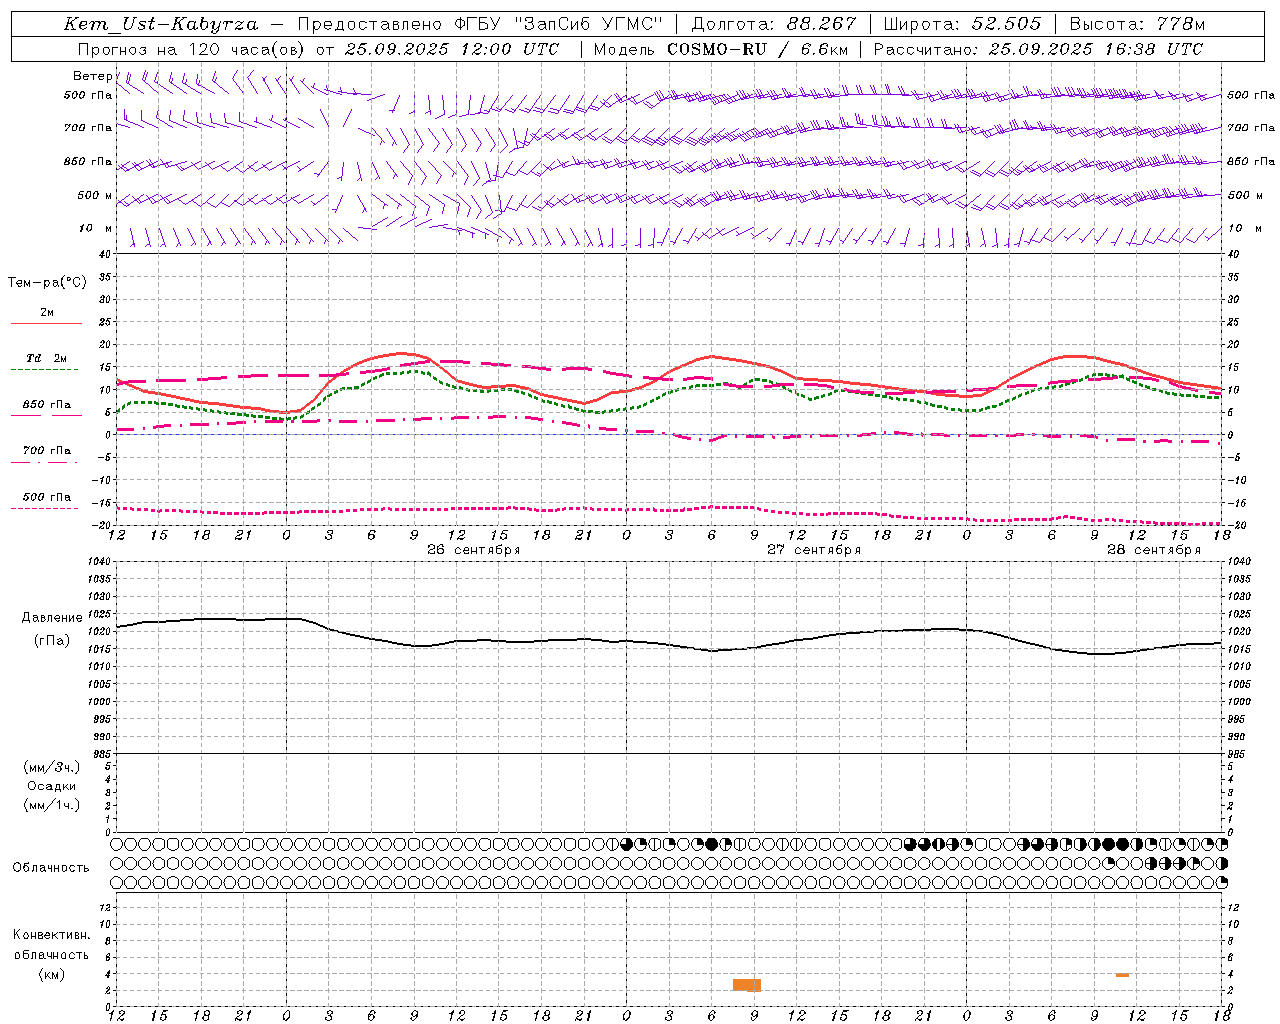
Task: Click the (мм/3ч.) precipitation unit label
Action: (52, 767)
